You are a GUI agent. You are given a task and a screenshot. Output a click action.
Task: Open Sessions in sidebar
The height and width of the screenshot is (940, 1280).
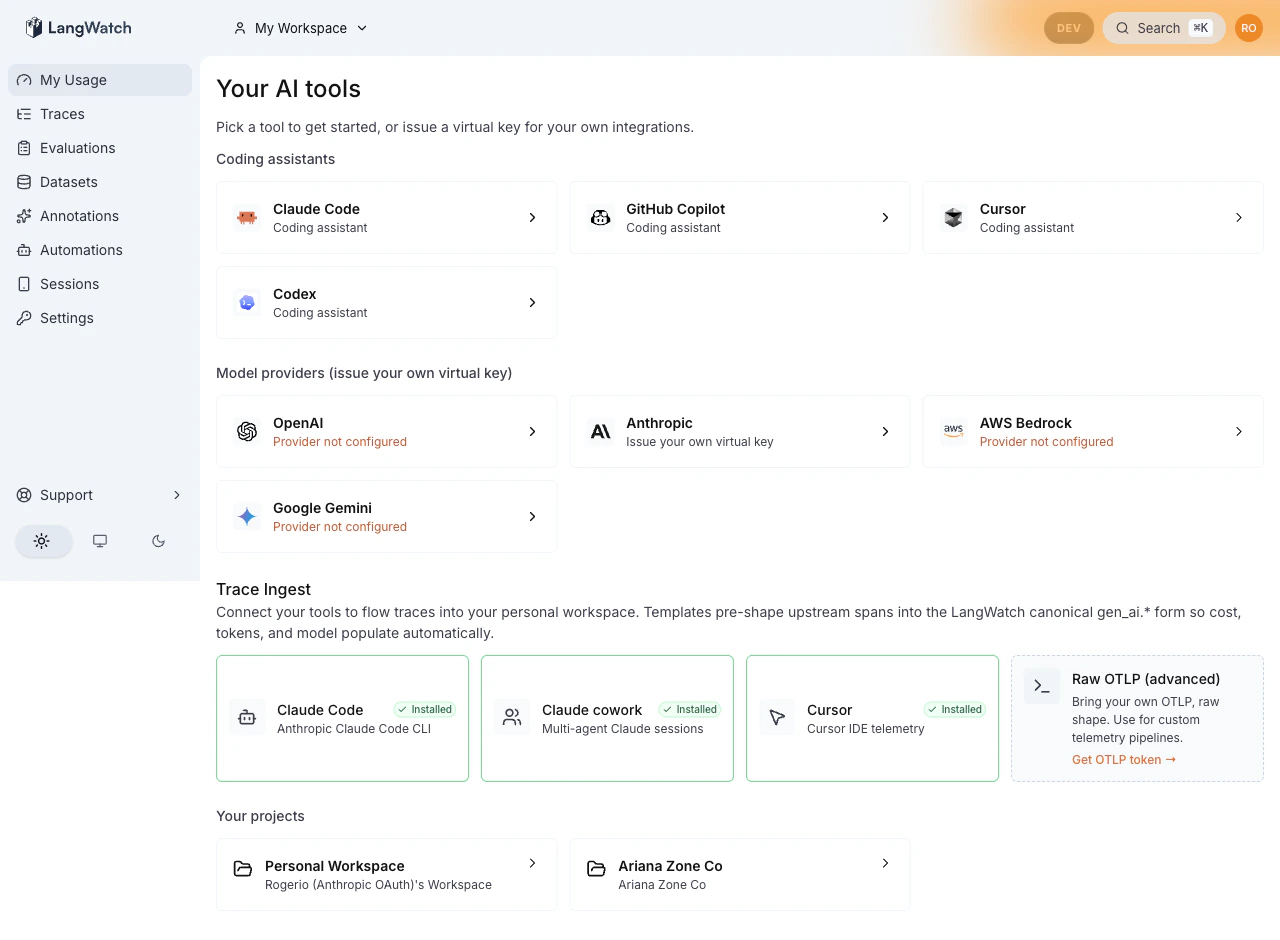[100, 284]
